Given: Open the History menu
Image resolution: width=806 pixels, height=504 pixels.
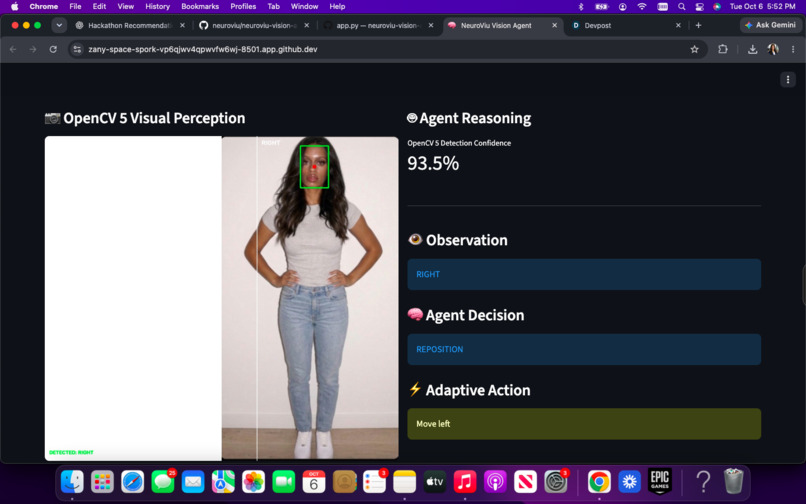Looking at the screenshot, I should coord(157,6).
